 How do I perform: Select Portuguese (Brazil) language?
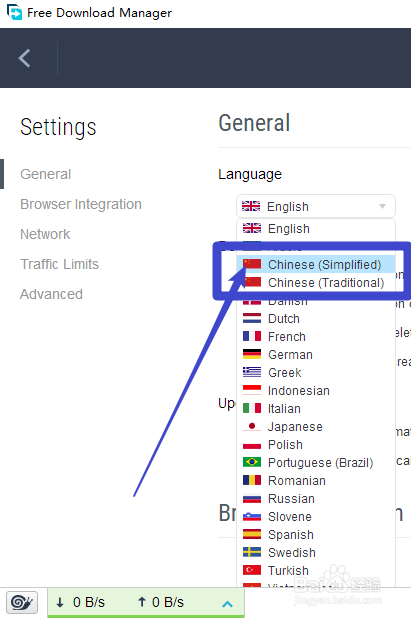(316, 463)
